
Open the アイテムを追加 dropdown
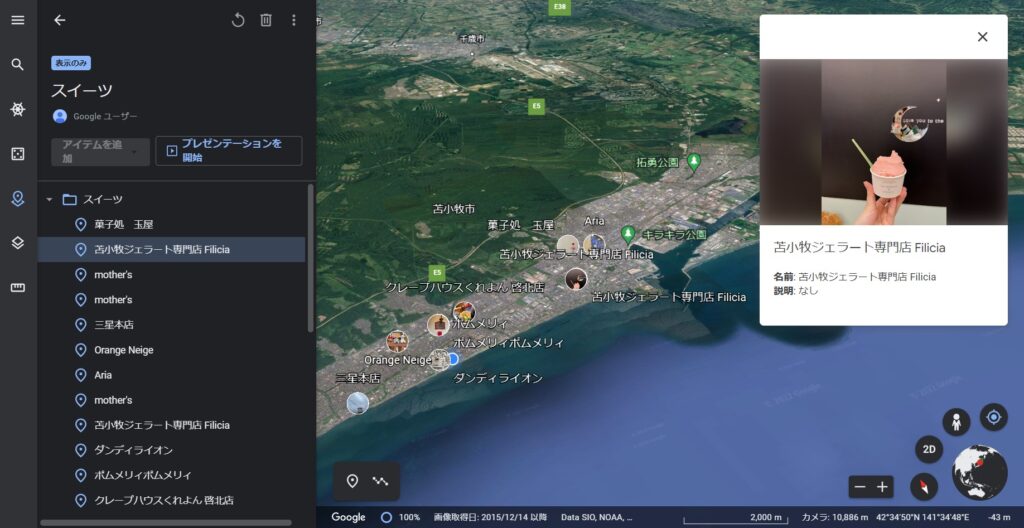pos(100,152)
